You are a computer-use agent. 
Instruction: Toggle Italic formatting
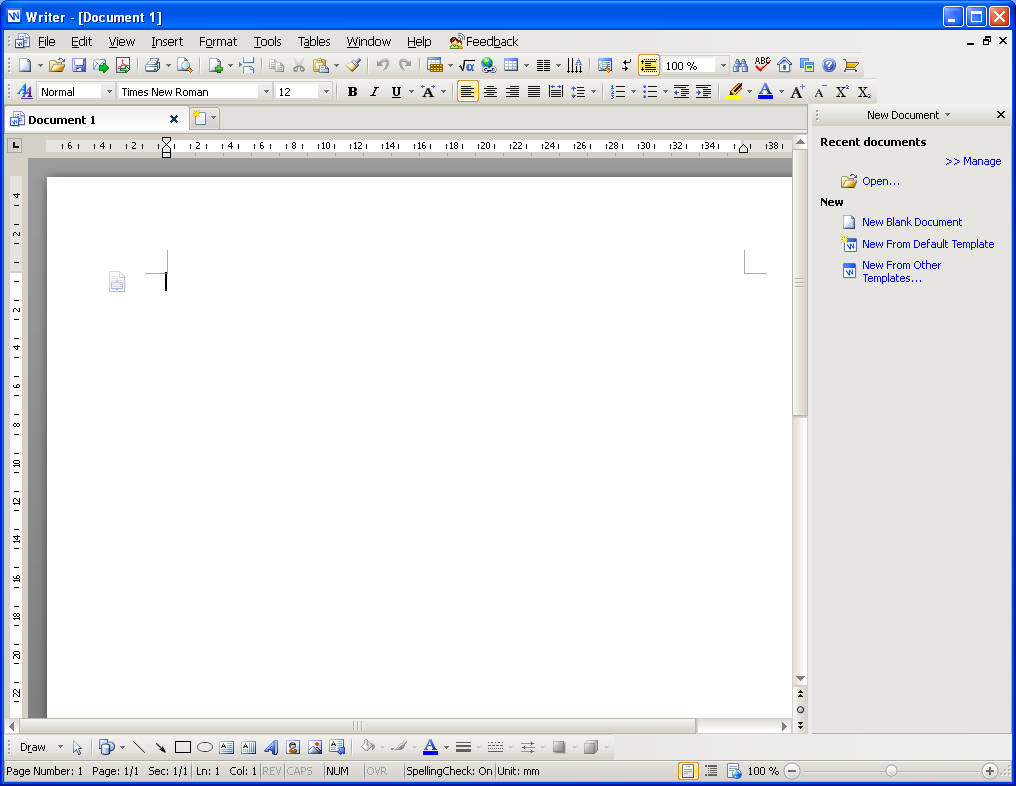coord(374,92)
